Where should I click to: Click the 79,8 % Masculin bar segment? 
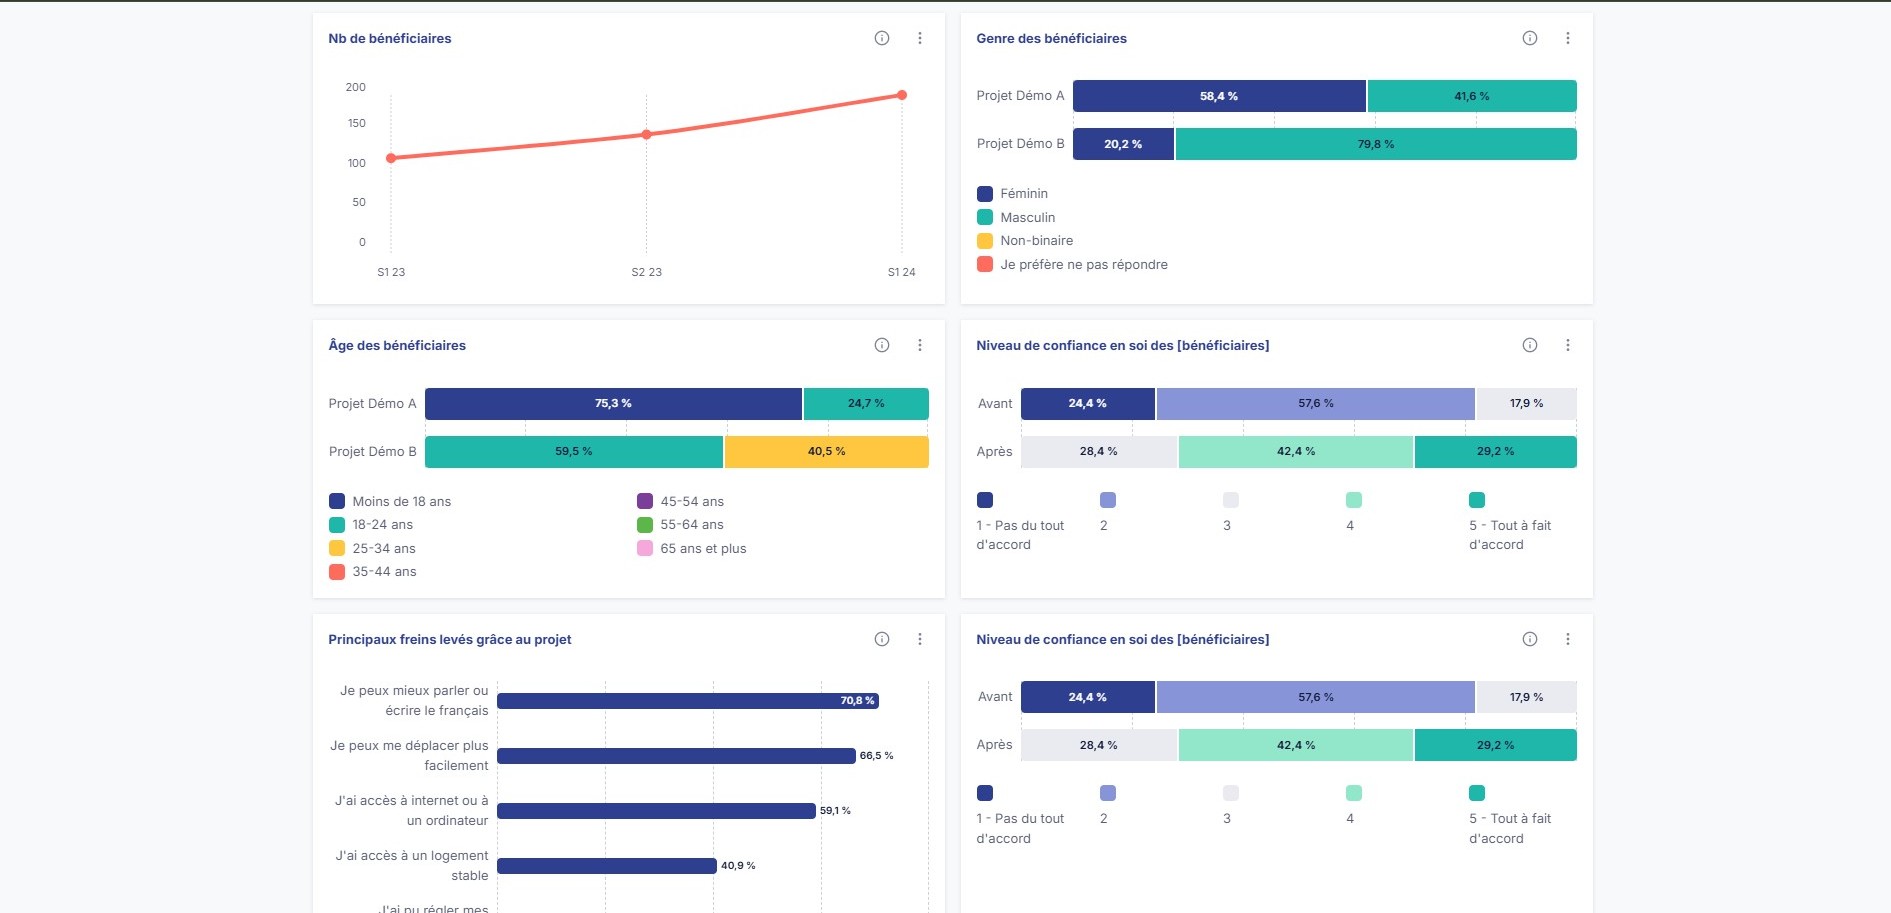(1375, 144)
